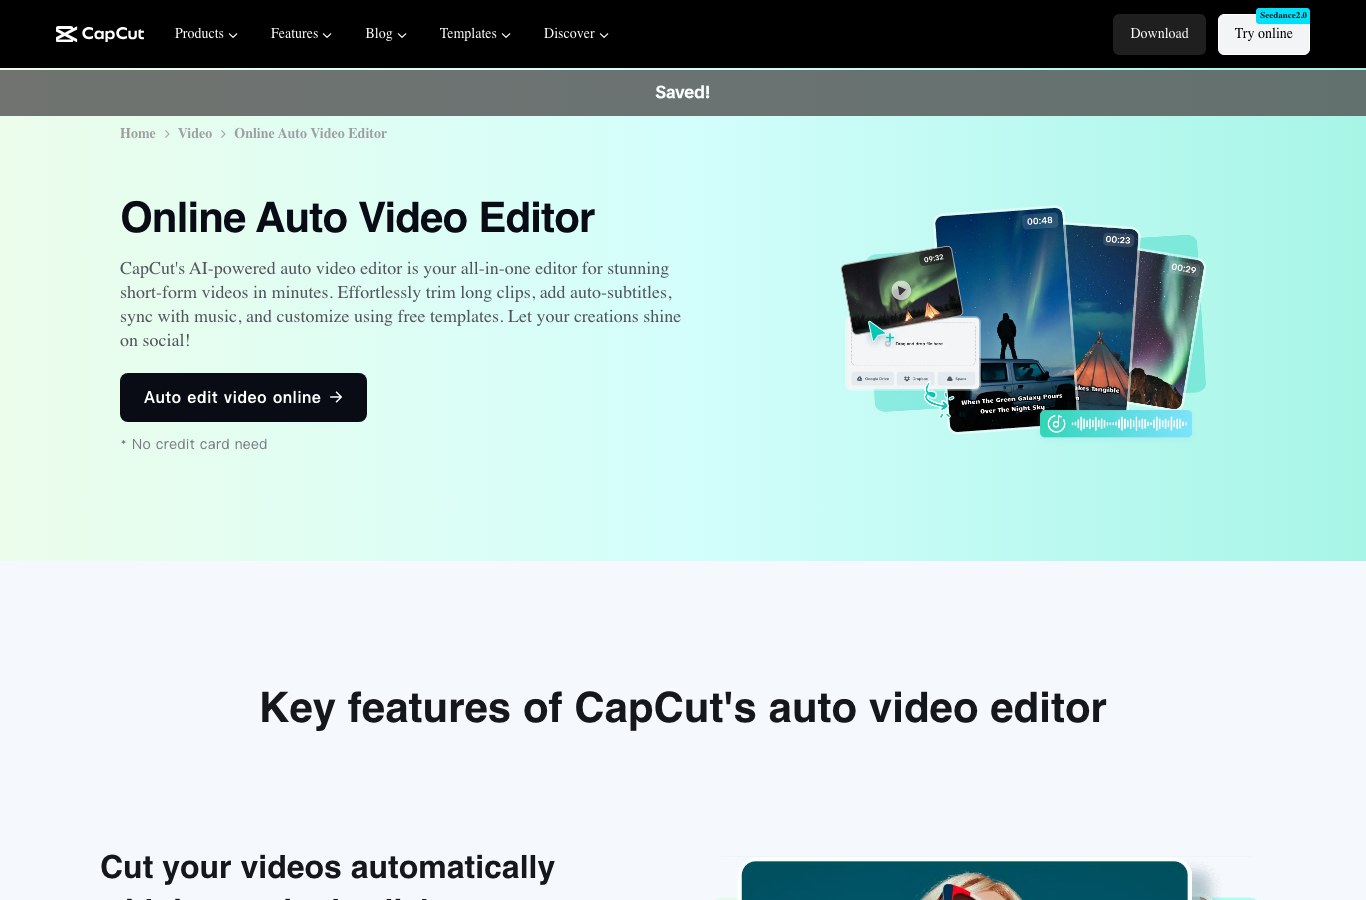Open the Discover dropdown menu
Image resolution: width=1366 pixels, height=900 pixels.
[x=576, y=34]
